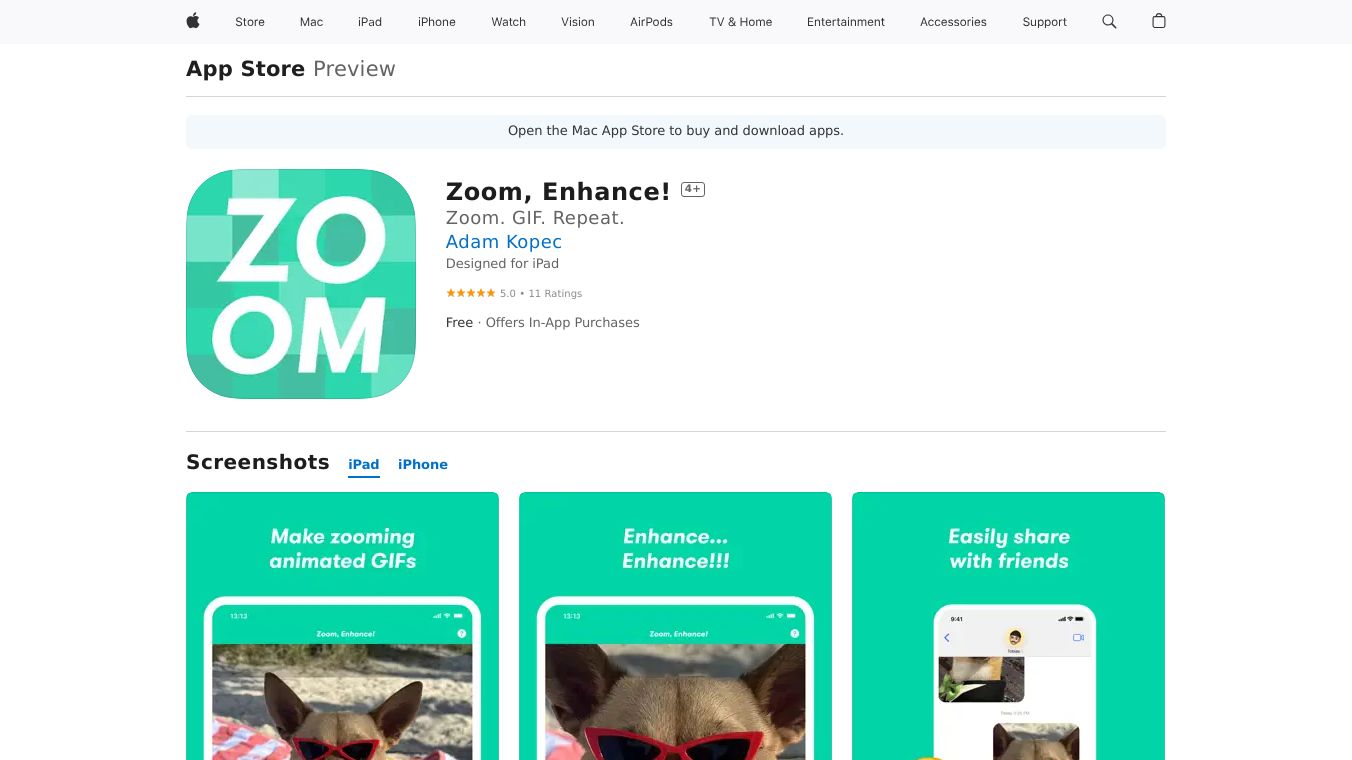Open developer Adam Kopec's page
The height and width of the screenshot is (760, 1352).
[504, 242]
